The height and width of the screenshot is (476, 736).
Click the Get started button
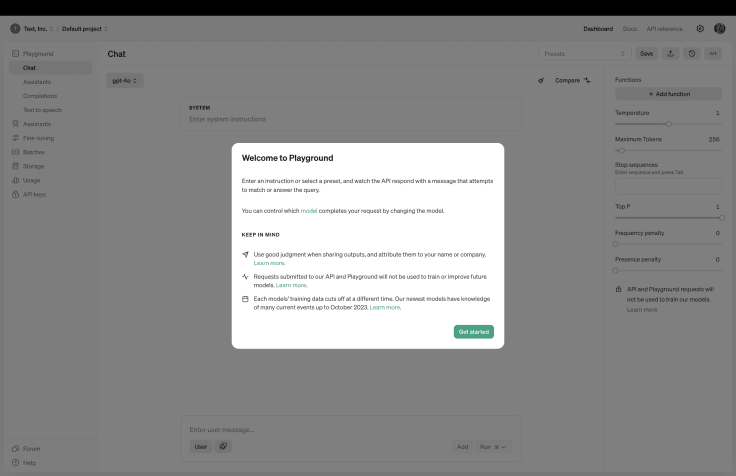474,331
